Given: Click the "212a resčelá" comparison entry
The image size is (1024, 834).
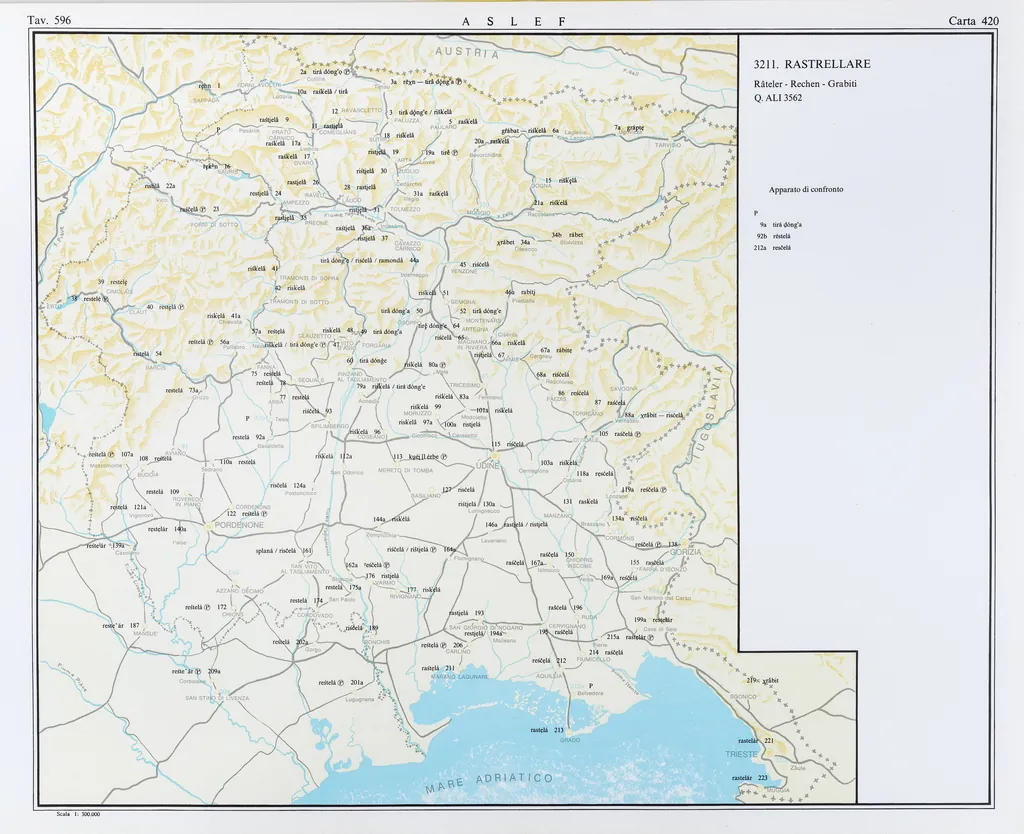Looking at the screenshot, I should (773, 248).
